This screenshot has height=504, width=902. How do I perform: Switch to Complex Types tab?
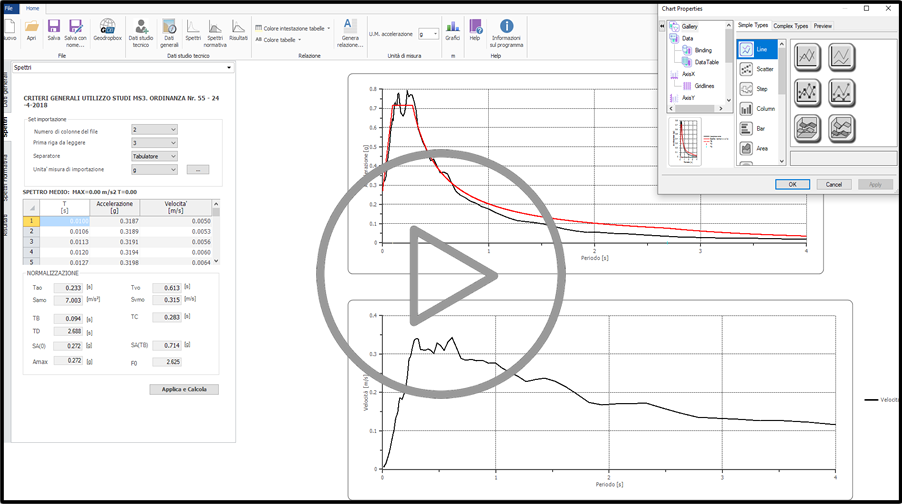click(x=790, y=26)
